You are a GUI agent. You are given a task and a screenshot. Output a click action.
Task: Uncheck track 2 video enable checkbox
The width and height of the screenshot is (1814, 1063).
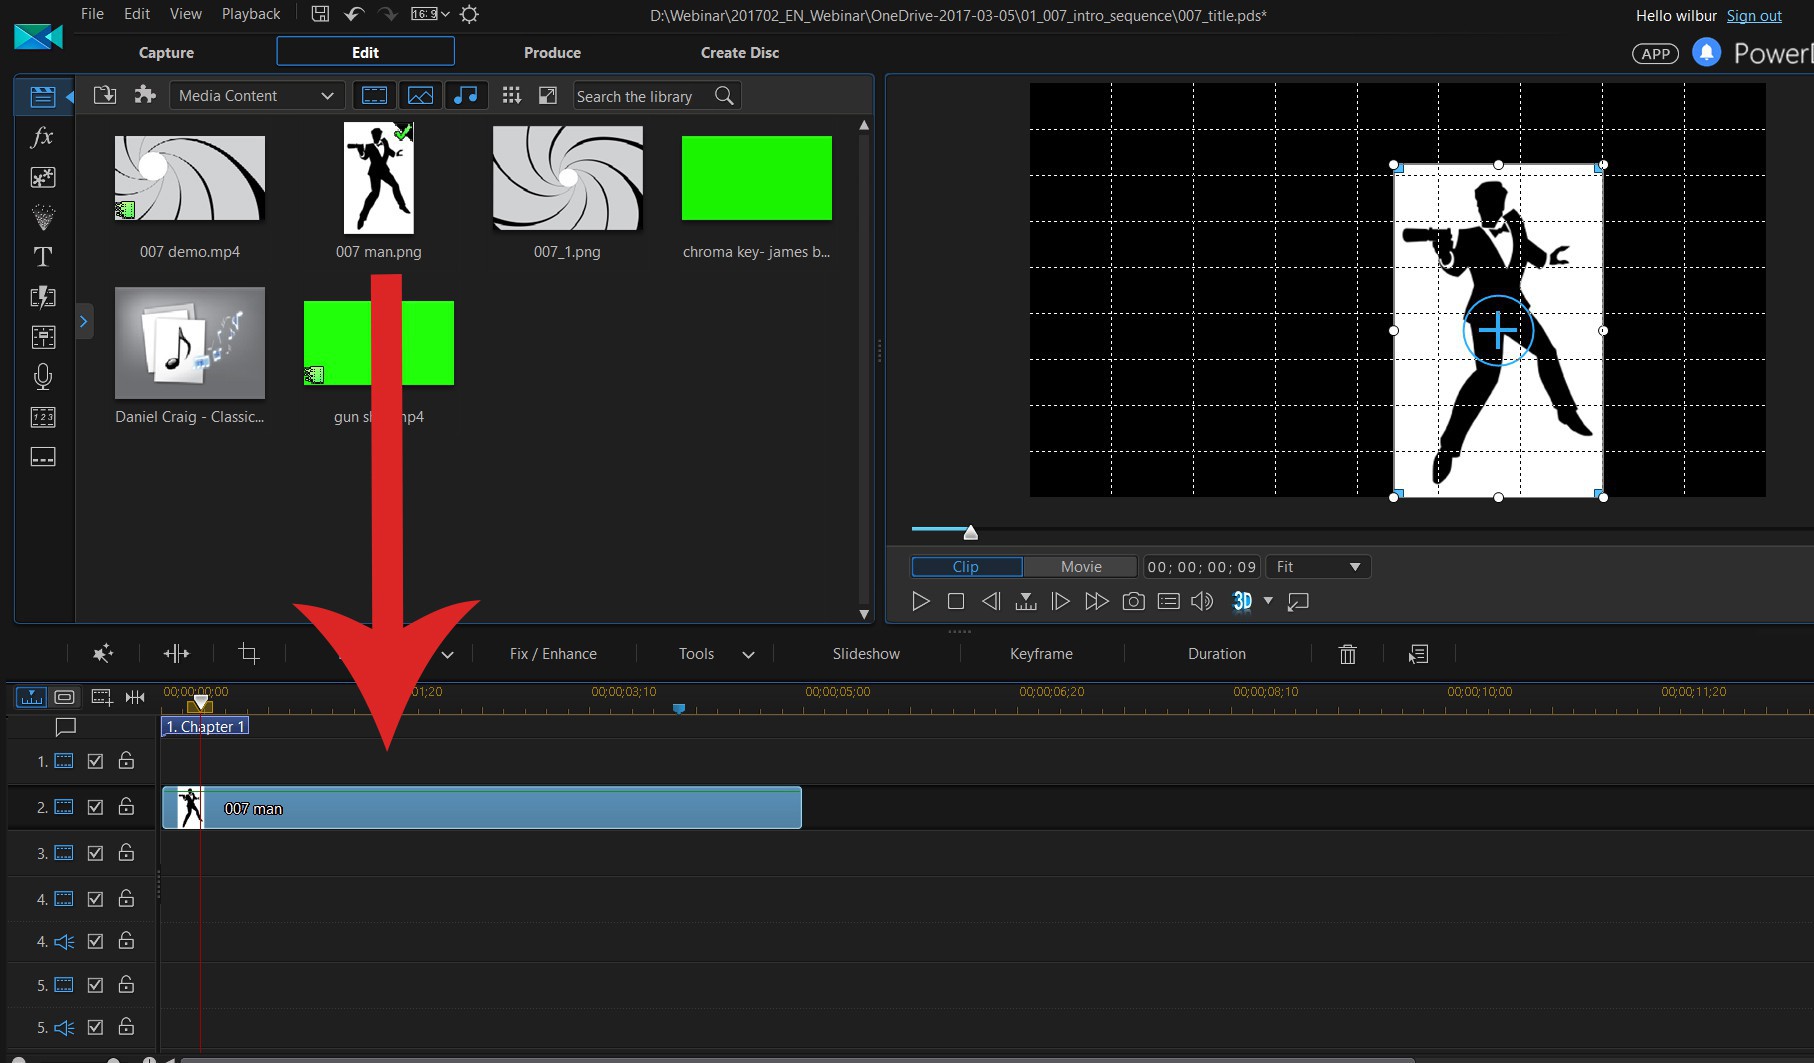[95, 807]
